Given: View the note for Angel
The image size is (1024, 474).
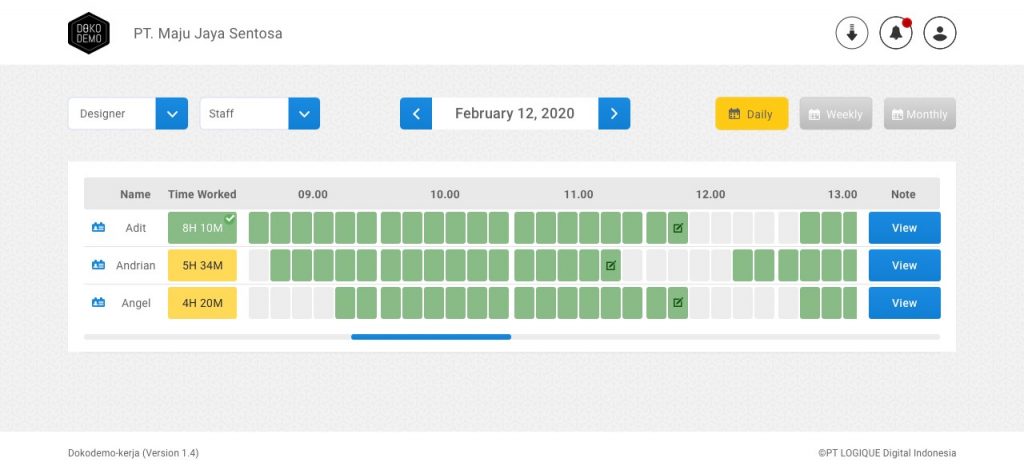Looking at the screenshot, I should coord(904,303).
